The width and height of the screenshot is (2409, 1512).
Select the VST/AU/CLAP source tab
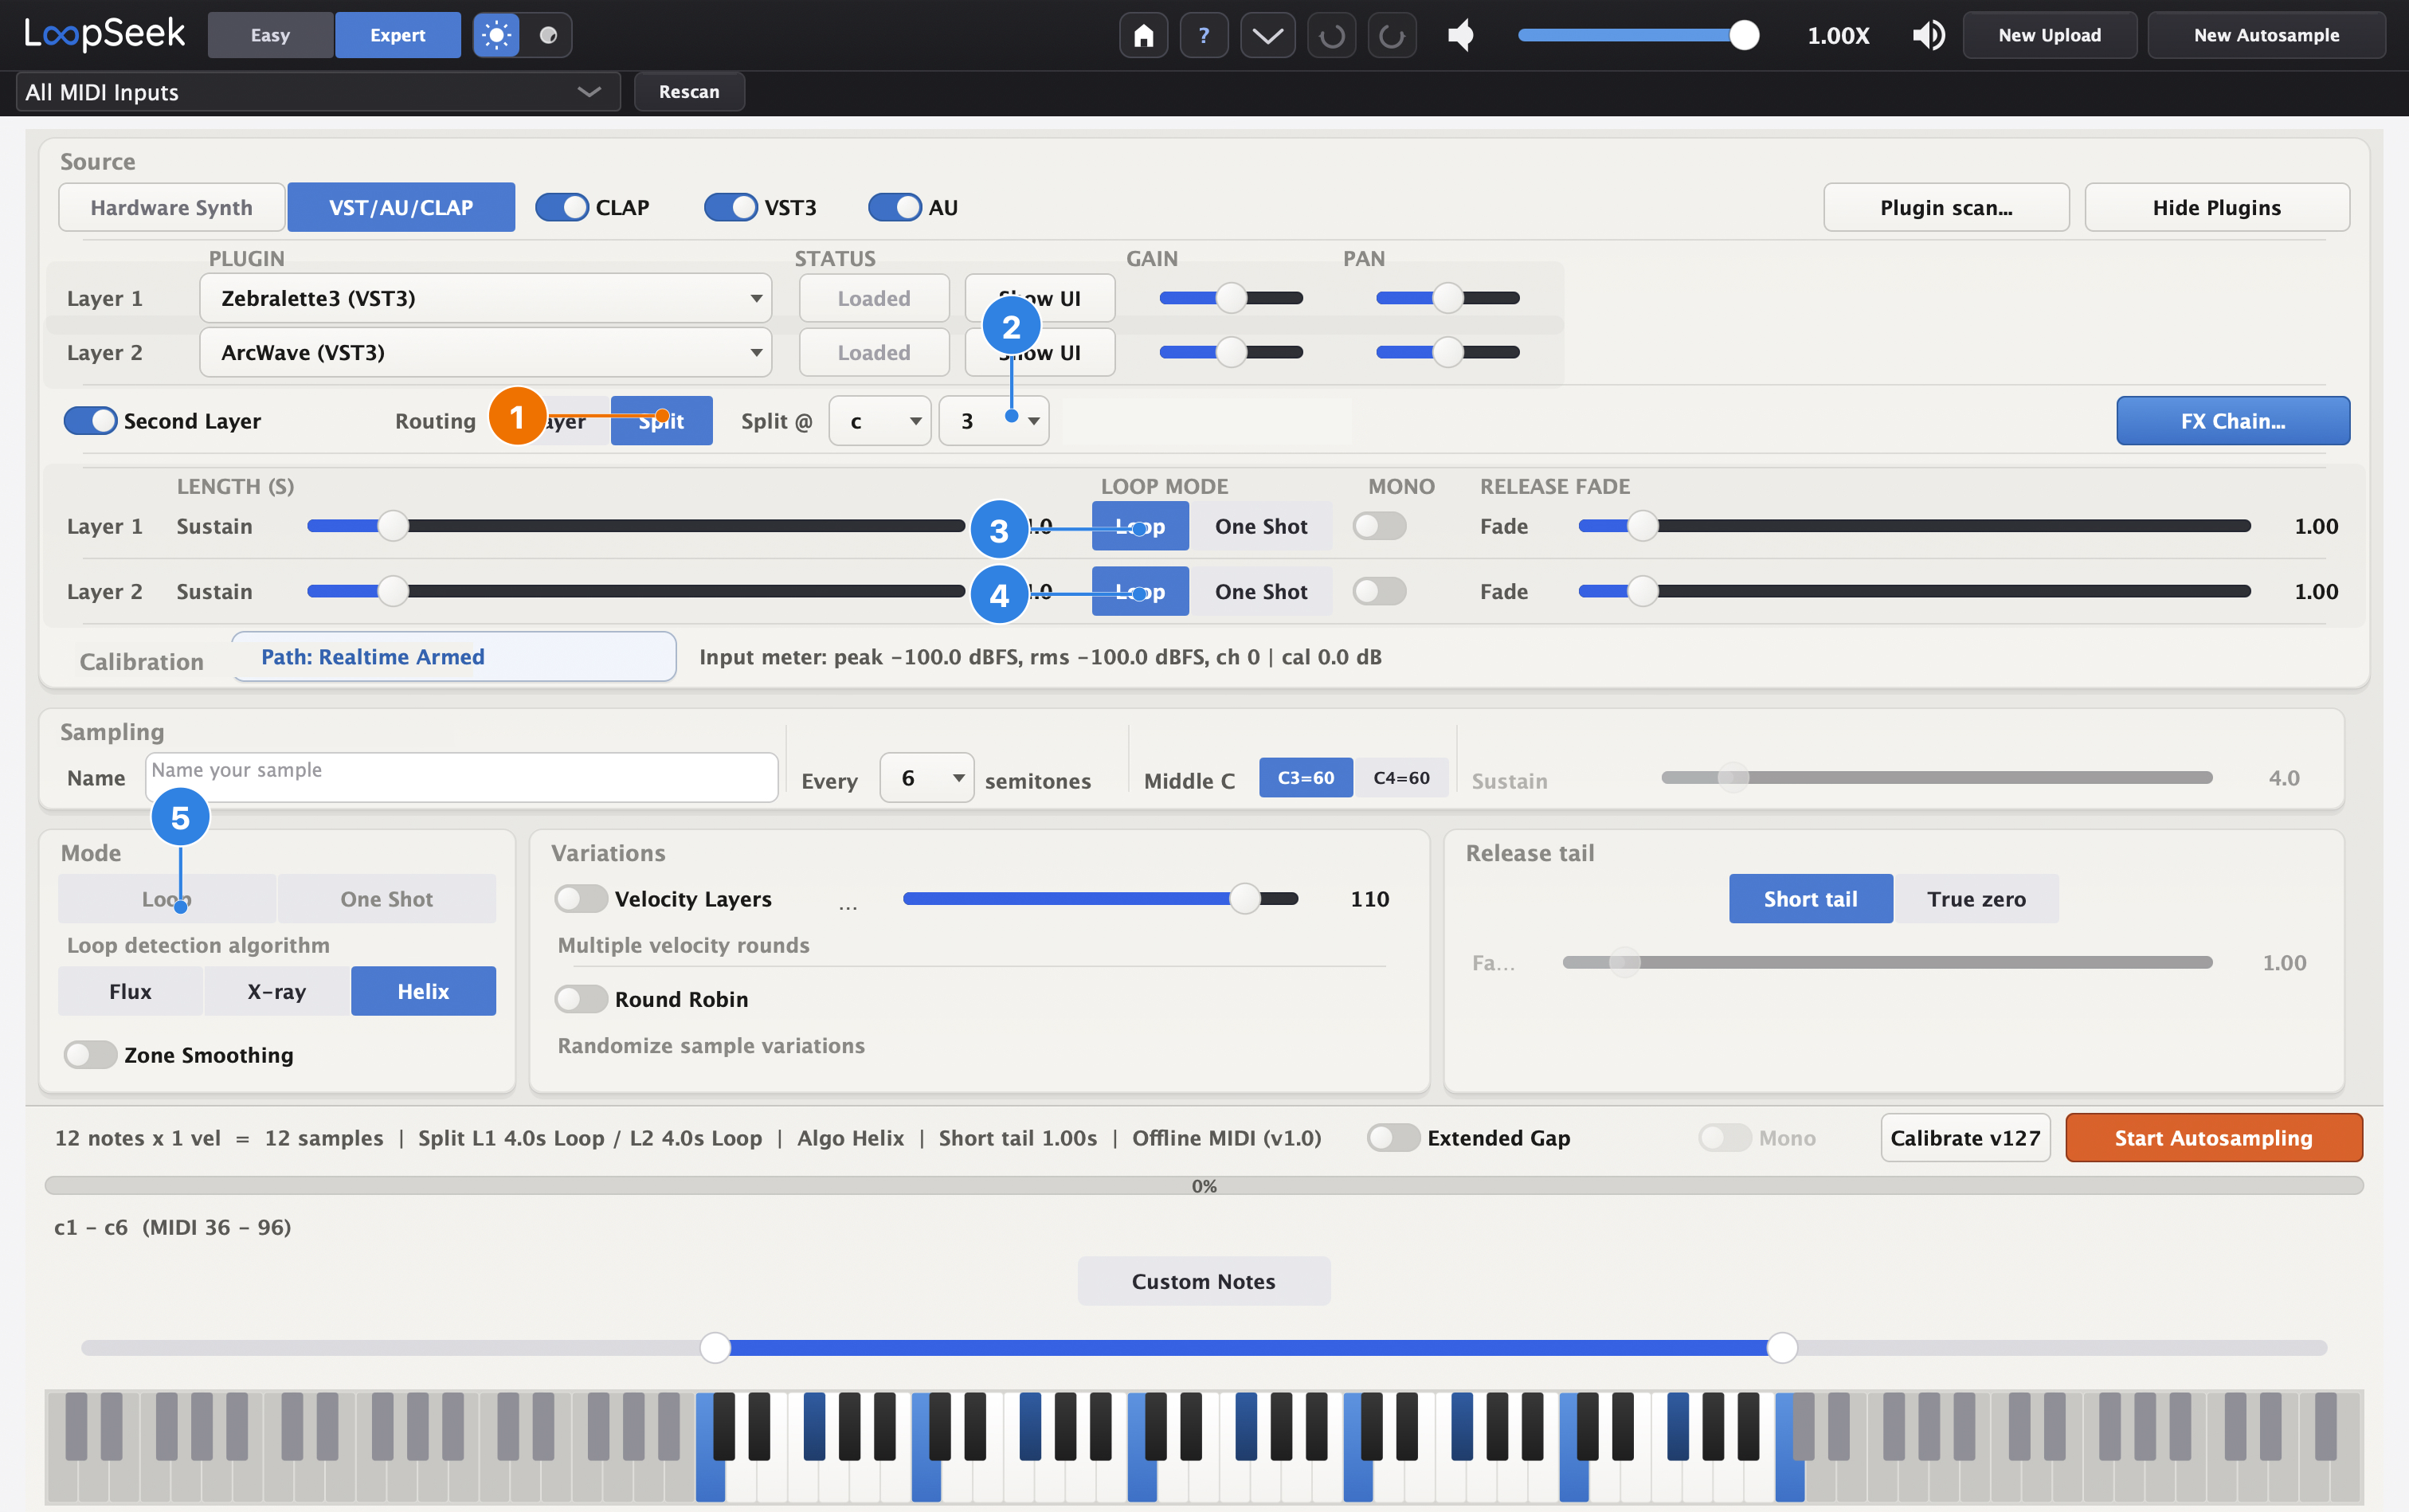click(401, 208)
